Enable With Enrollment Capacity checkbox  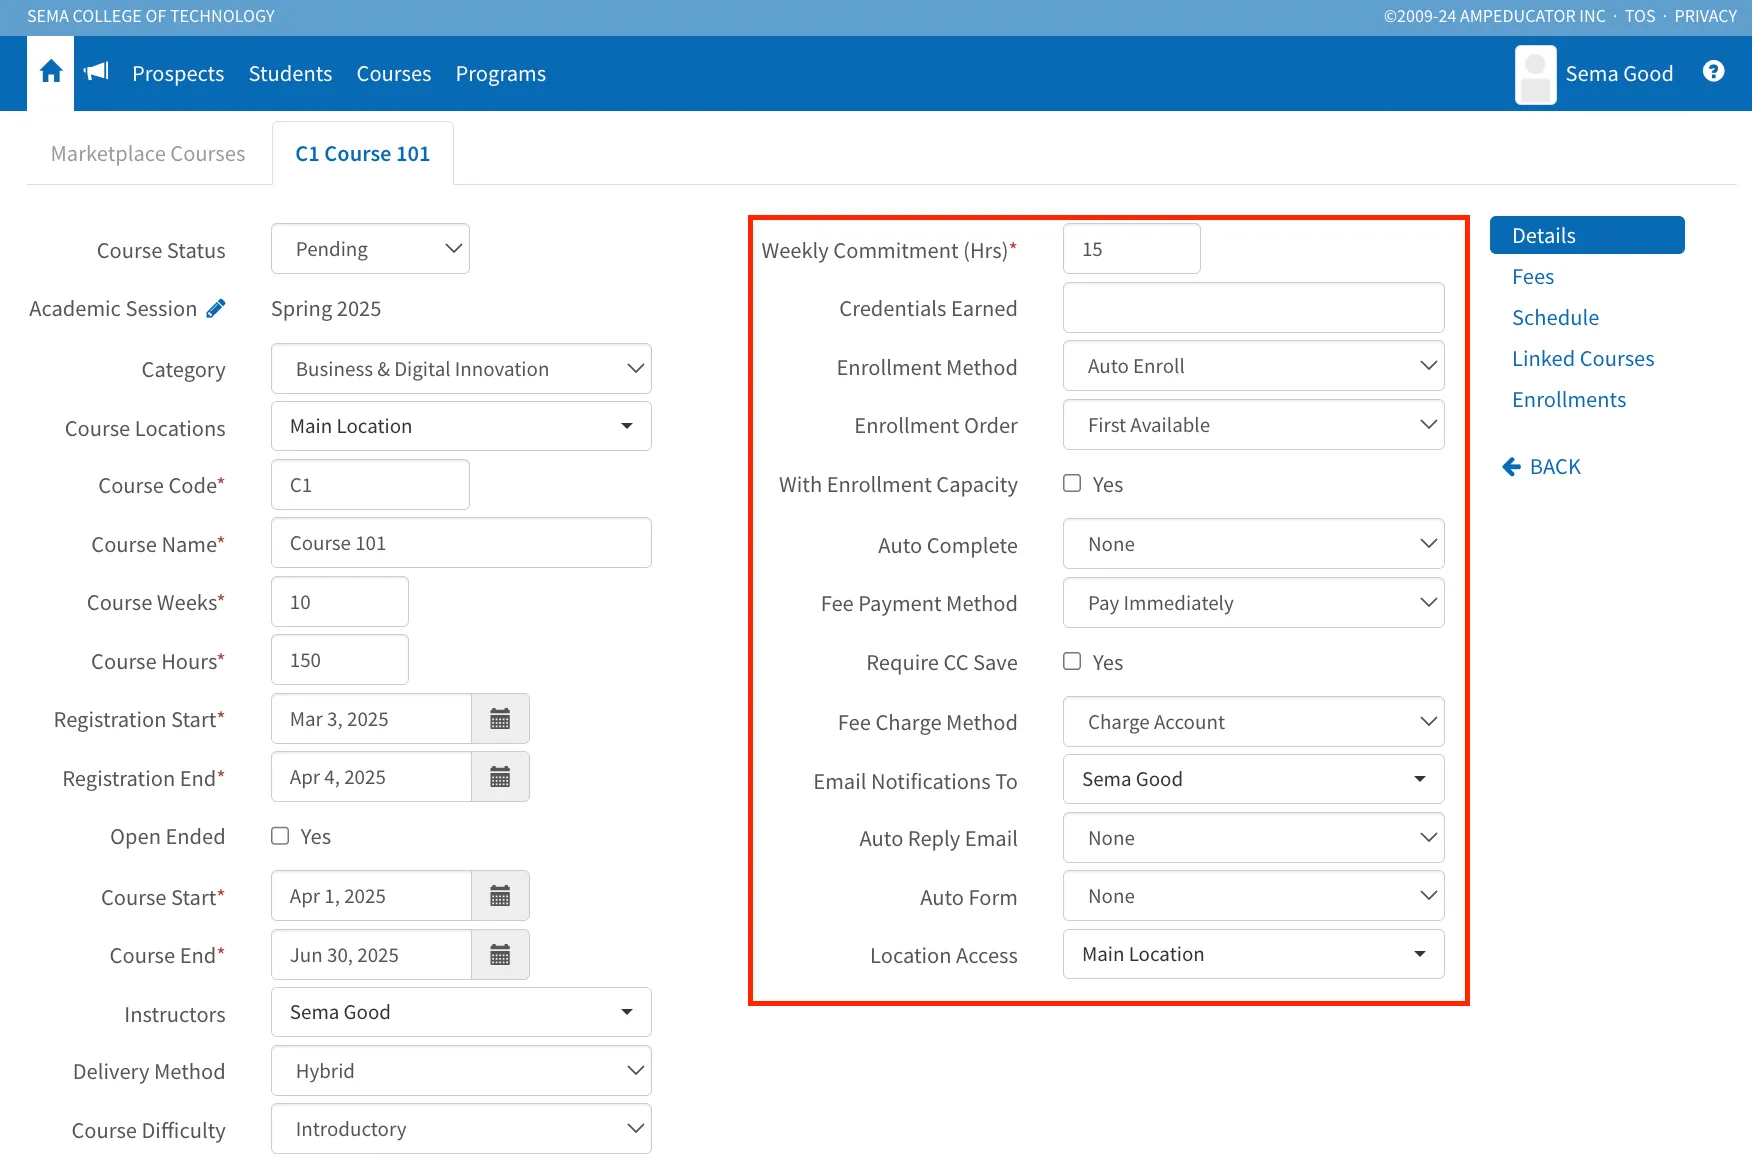[x=1072, y=484]
